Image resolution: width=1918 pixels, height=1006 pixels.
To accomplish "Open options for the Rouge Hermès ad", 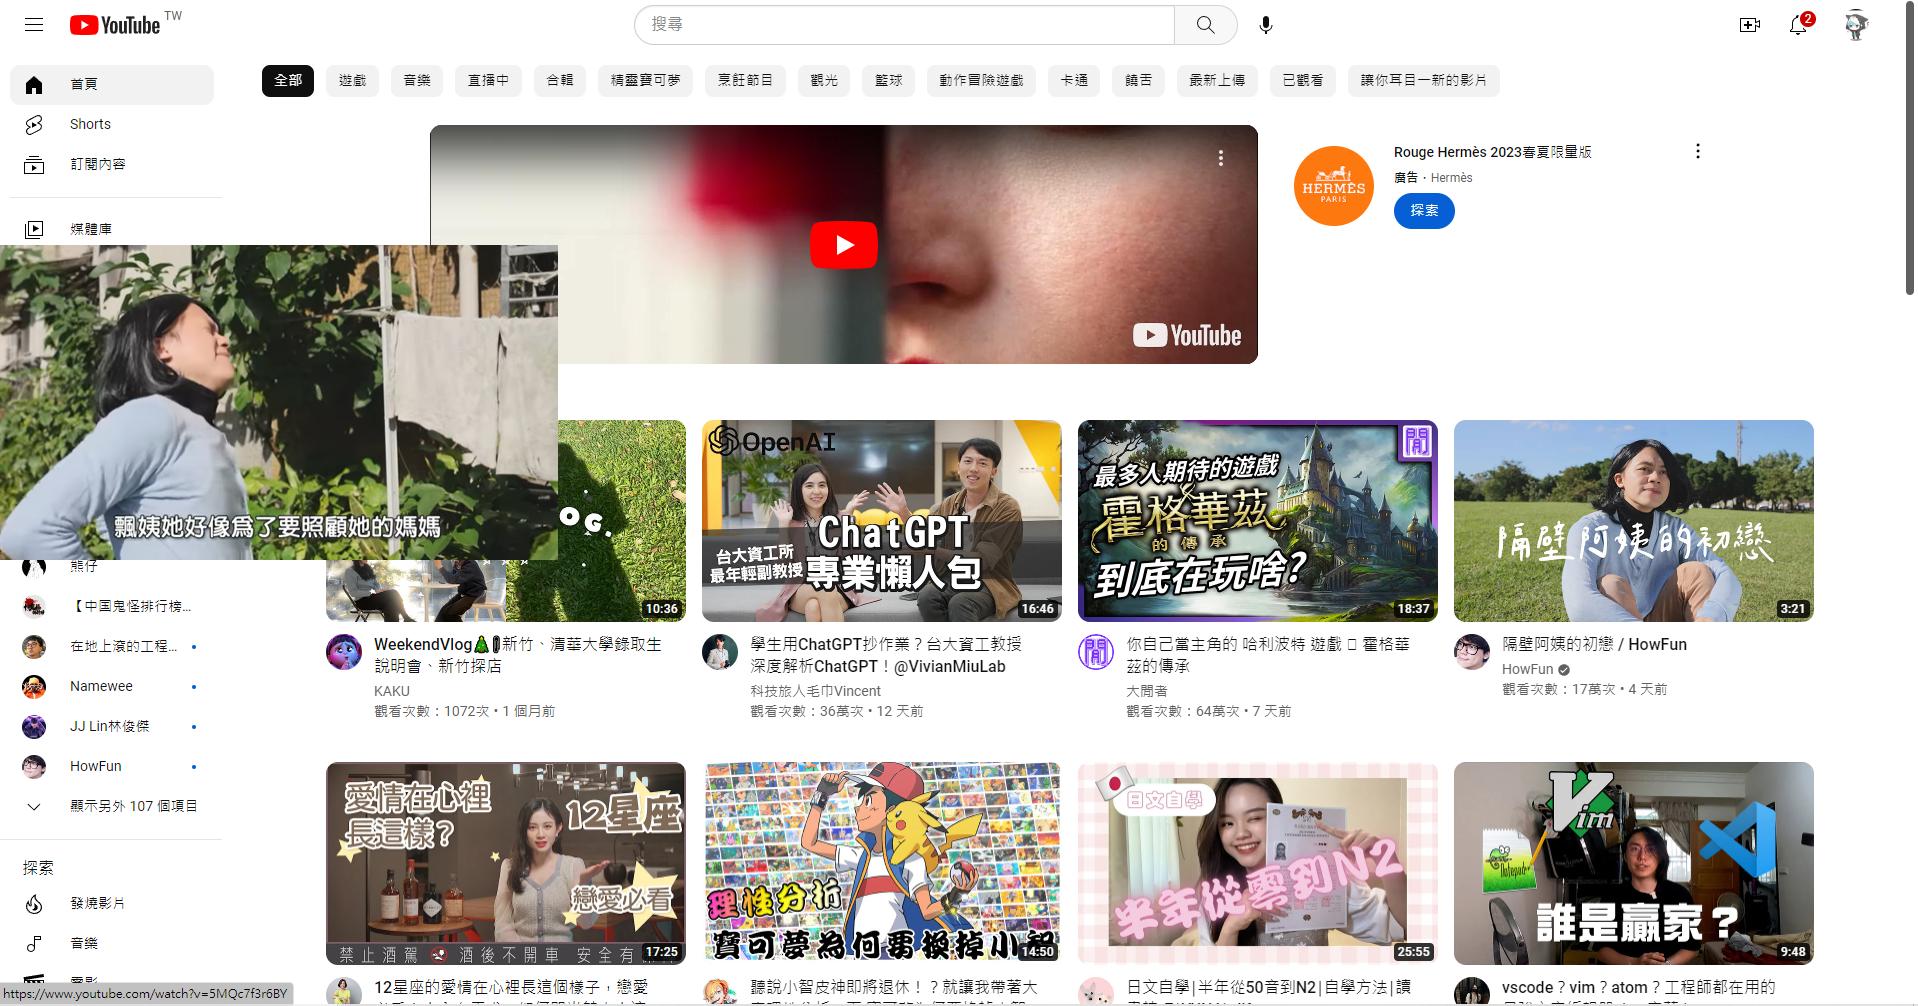I will 1697,151.
